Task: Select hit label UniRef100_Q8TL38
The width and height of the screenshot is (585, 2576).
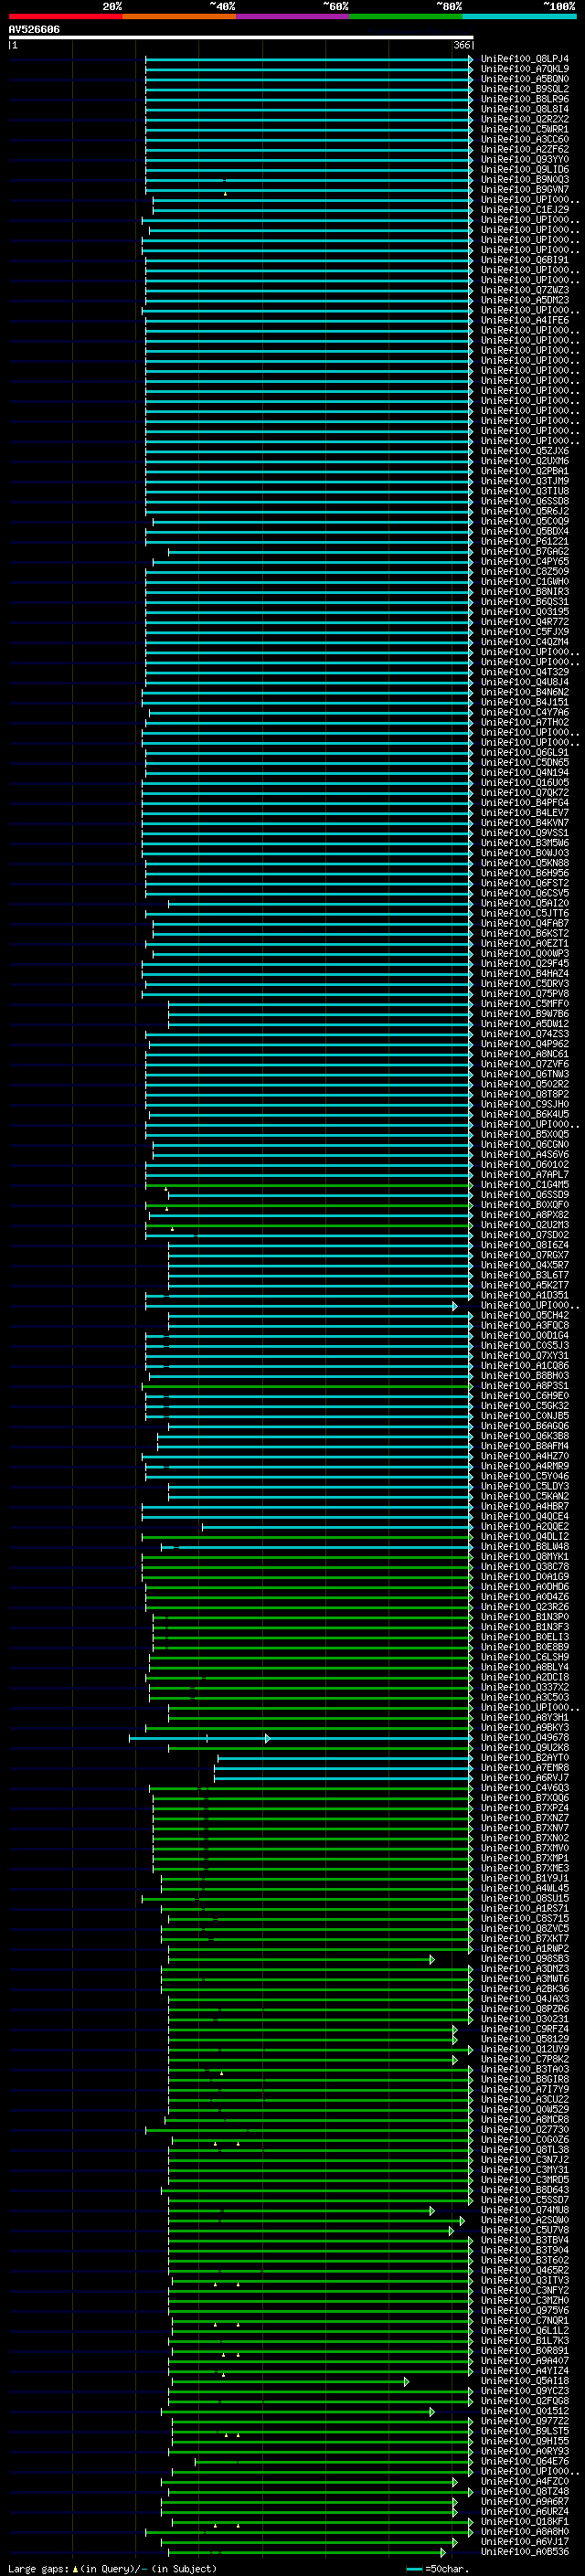Action: click(525, 2149)
